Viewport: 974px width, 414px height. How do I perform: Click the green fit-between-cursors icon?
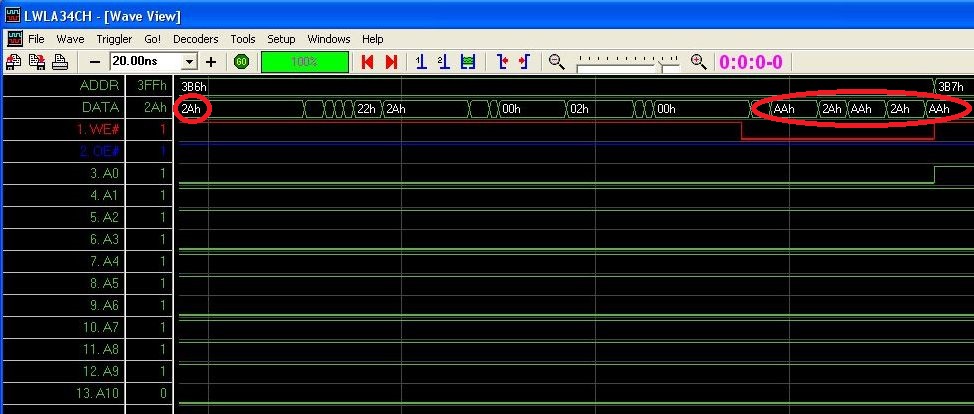pyautogui.click(x=467, y=62)
